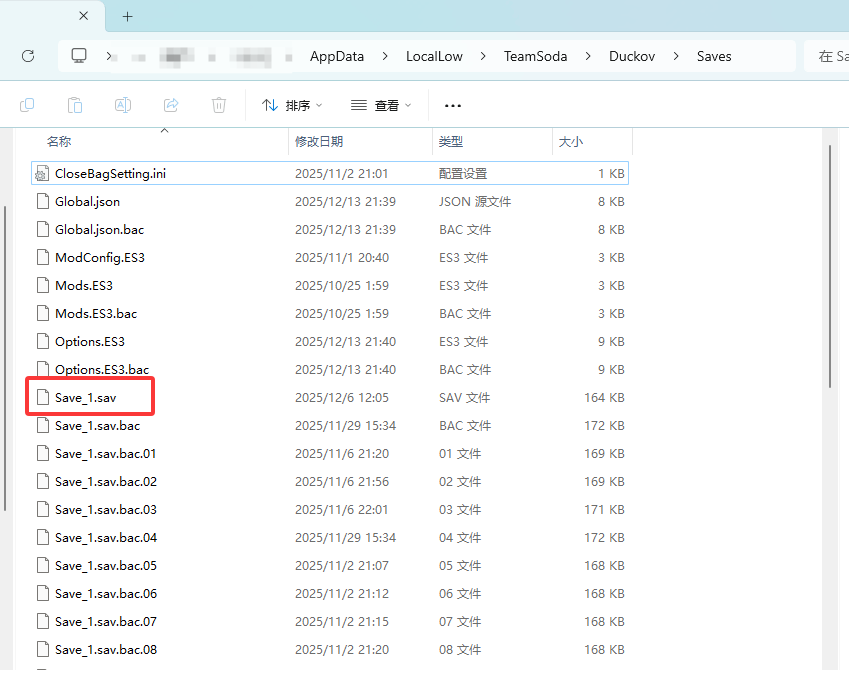The width and height of the screenshot is (849, 695).
Task: Expand the 排序 sort dropdown
Action: 292,105
